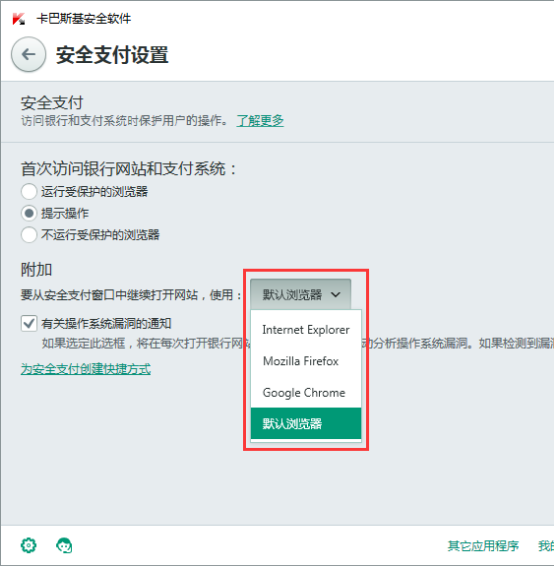
Task: Select 不运行受保护的浏览器 radio option
Action: tap(29, 235)
